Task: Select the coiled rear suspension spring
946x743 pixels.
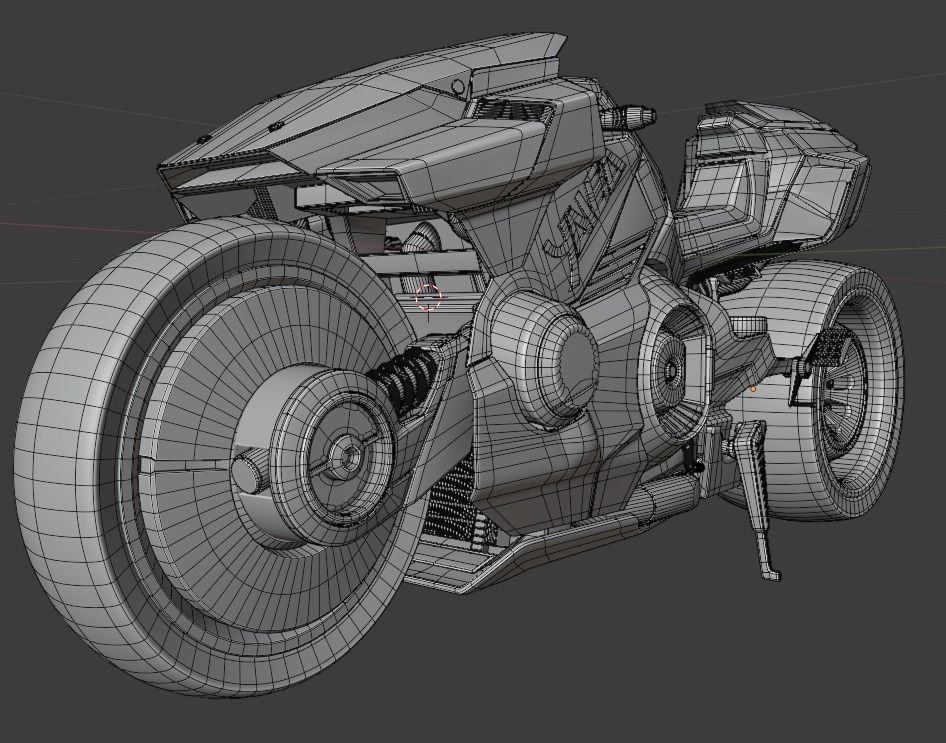Action: 402,376
